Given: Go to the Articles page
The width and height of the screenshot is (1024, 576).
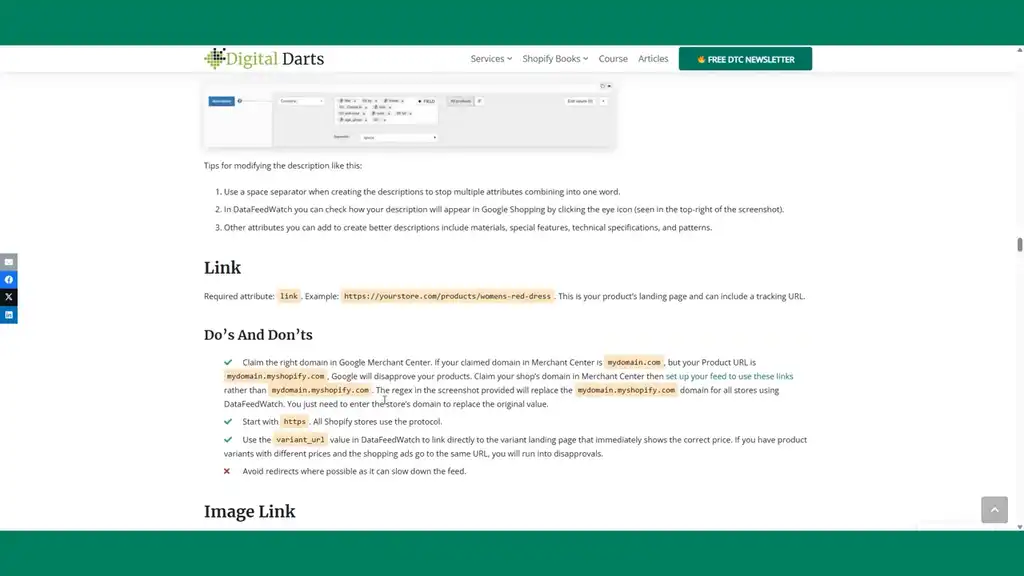Looking at the screenshot, I should (653, 59).
